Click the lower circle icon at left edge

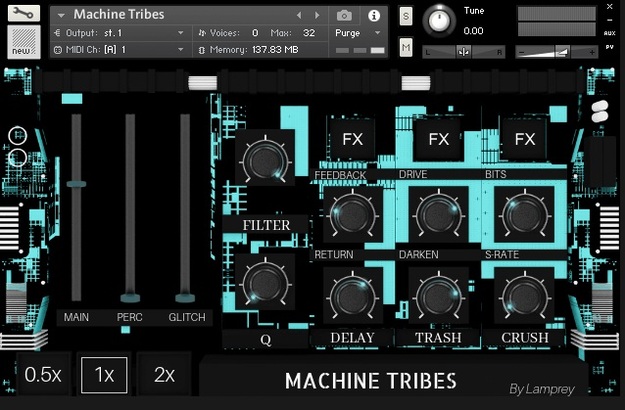[17, 157]
